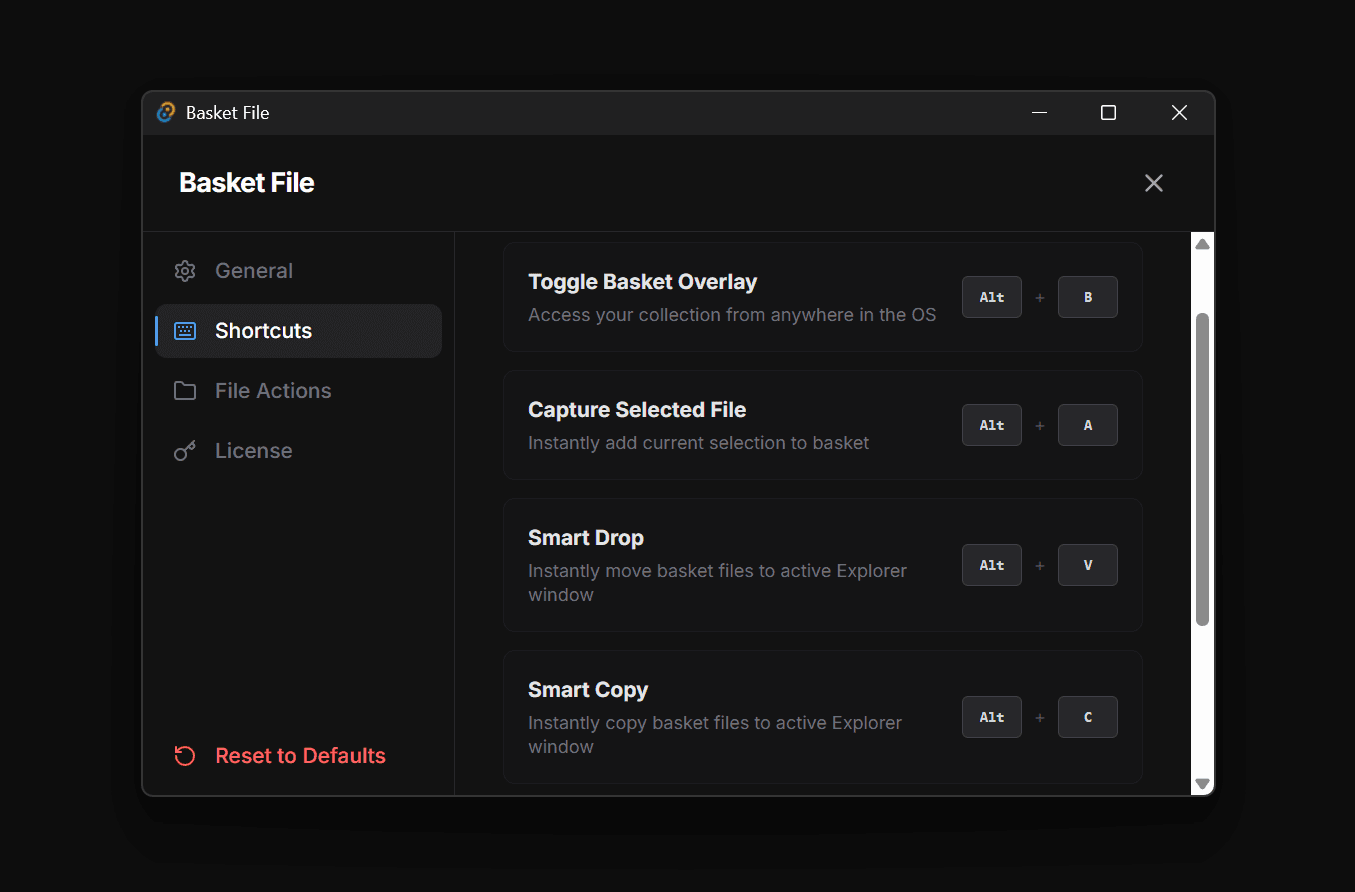Click the scrollbar up arrow
The width and height of the screenshot is (1355, 892).
pos(1203,244)
